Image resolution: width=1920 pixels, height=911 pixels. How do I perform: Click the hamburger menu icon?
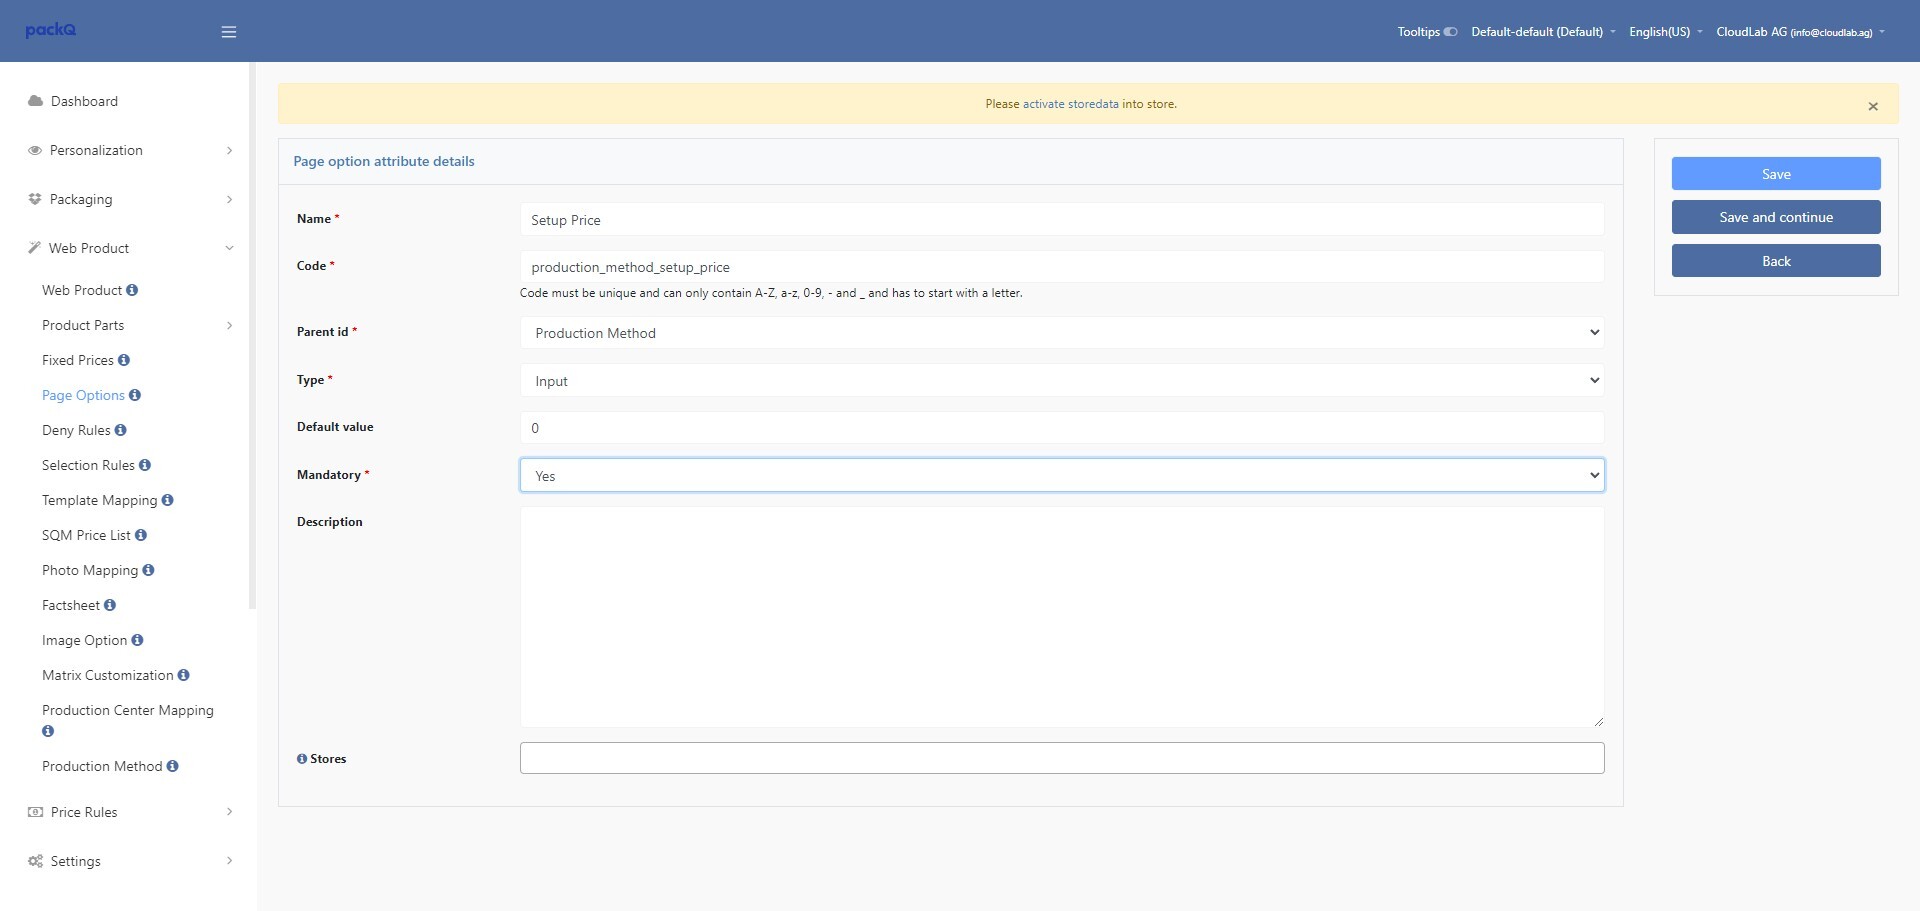pos(229,32)
